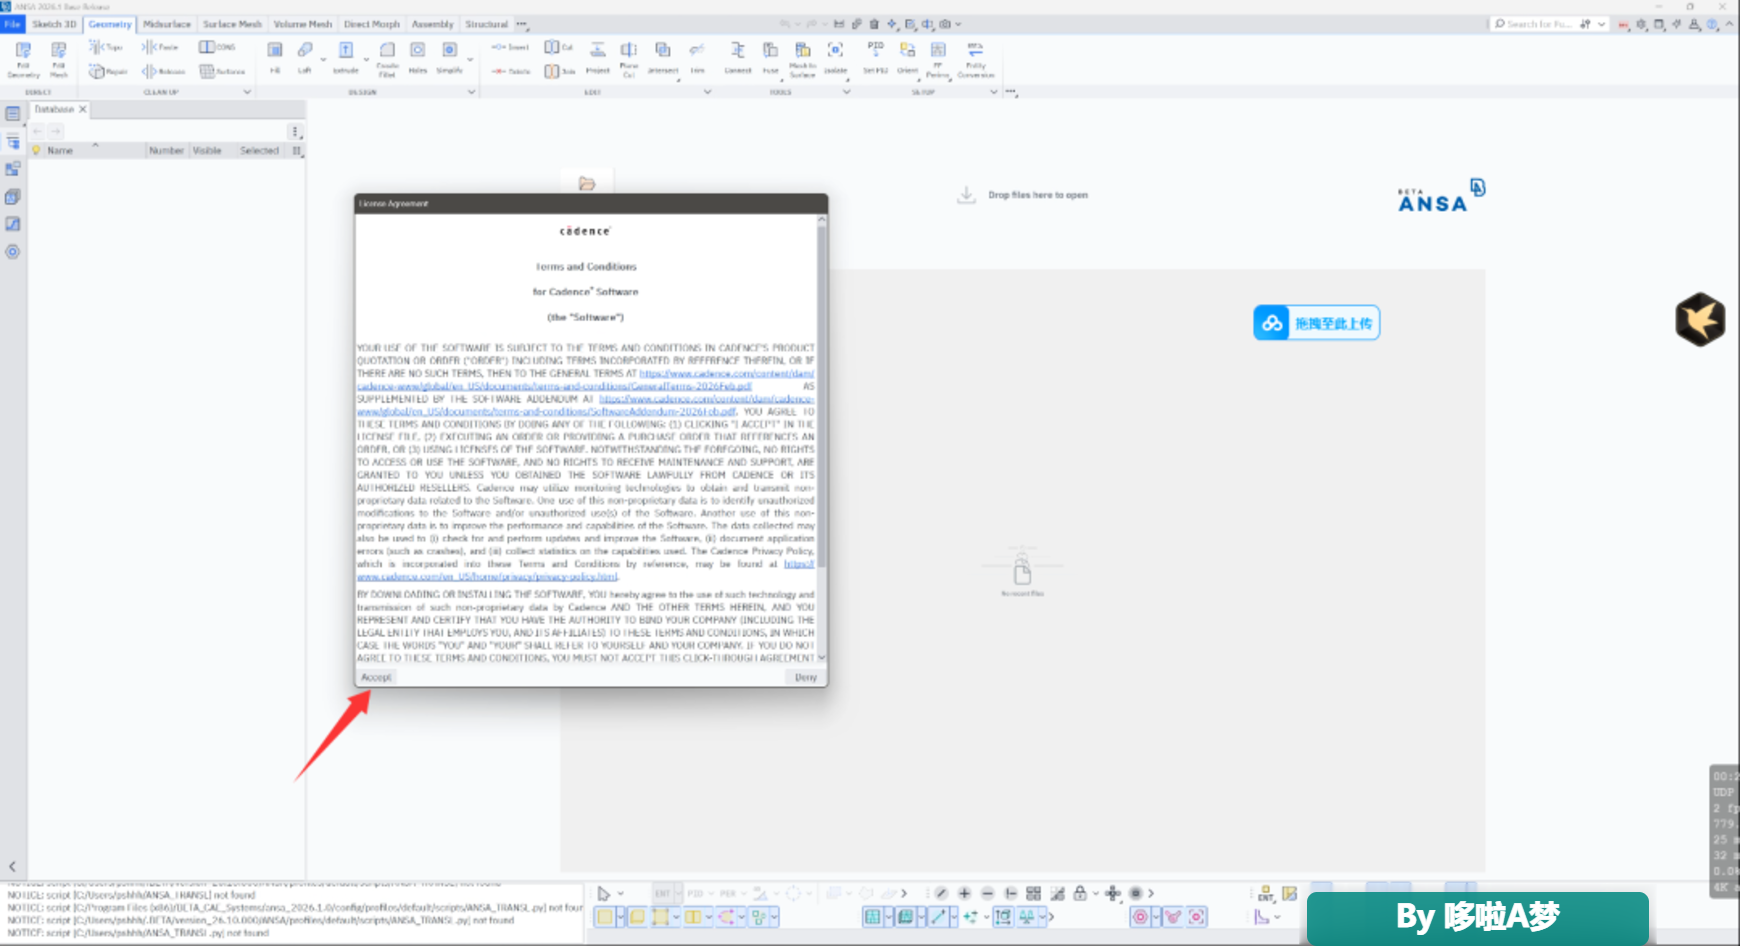Expand the Edit group arrow

[707, 92]
